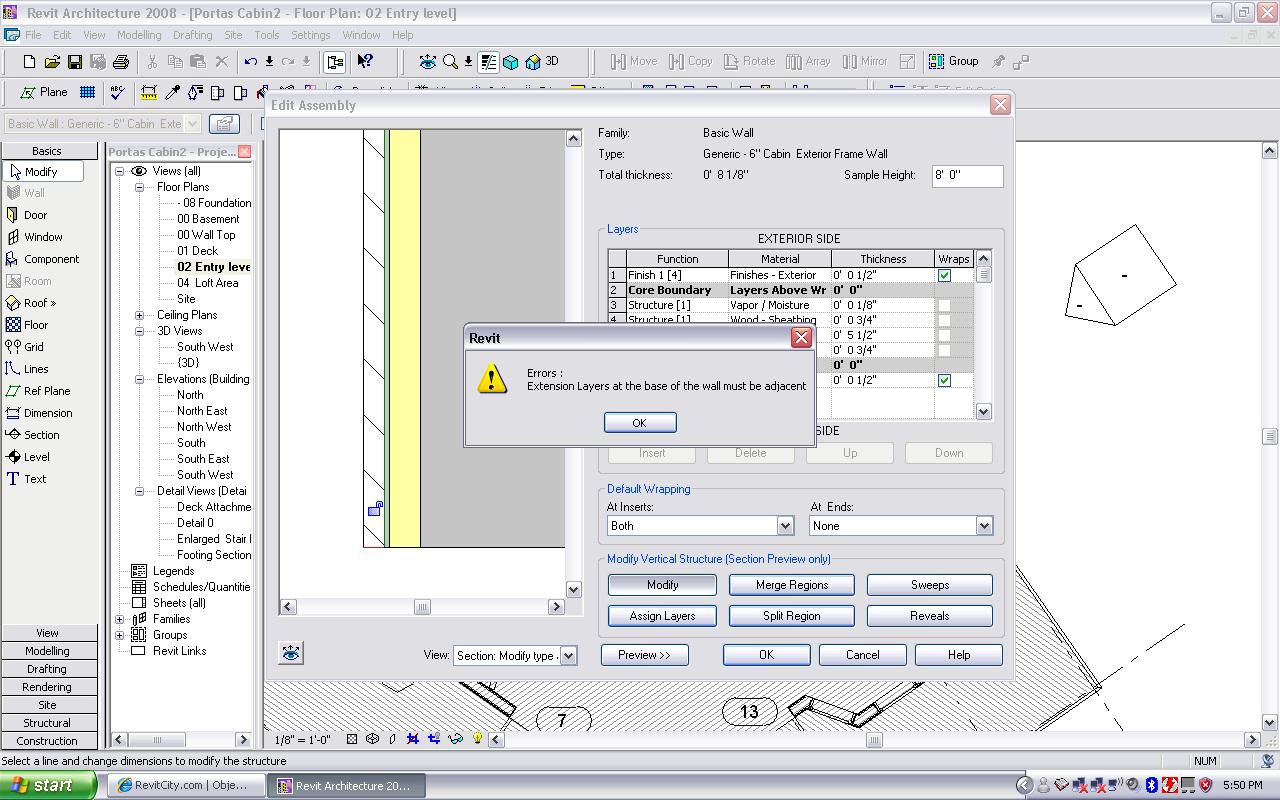Click the preview eye icon below section view
This screenshot has width=1280, height=800.
(291, 653)
